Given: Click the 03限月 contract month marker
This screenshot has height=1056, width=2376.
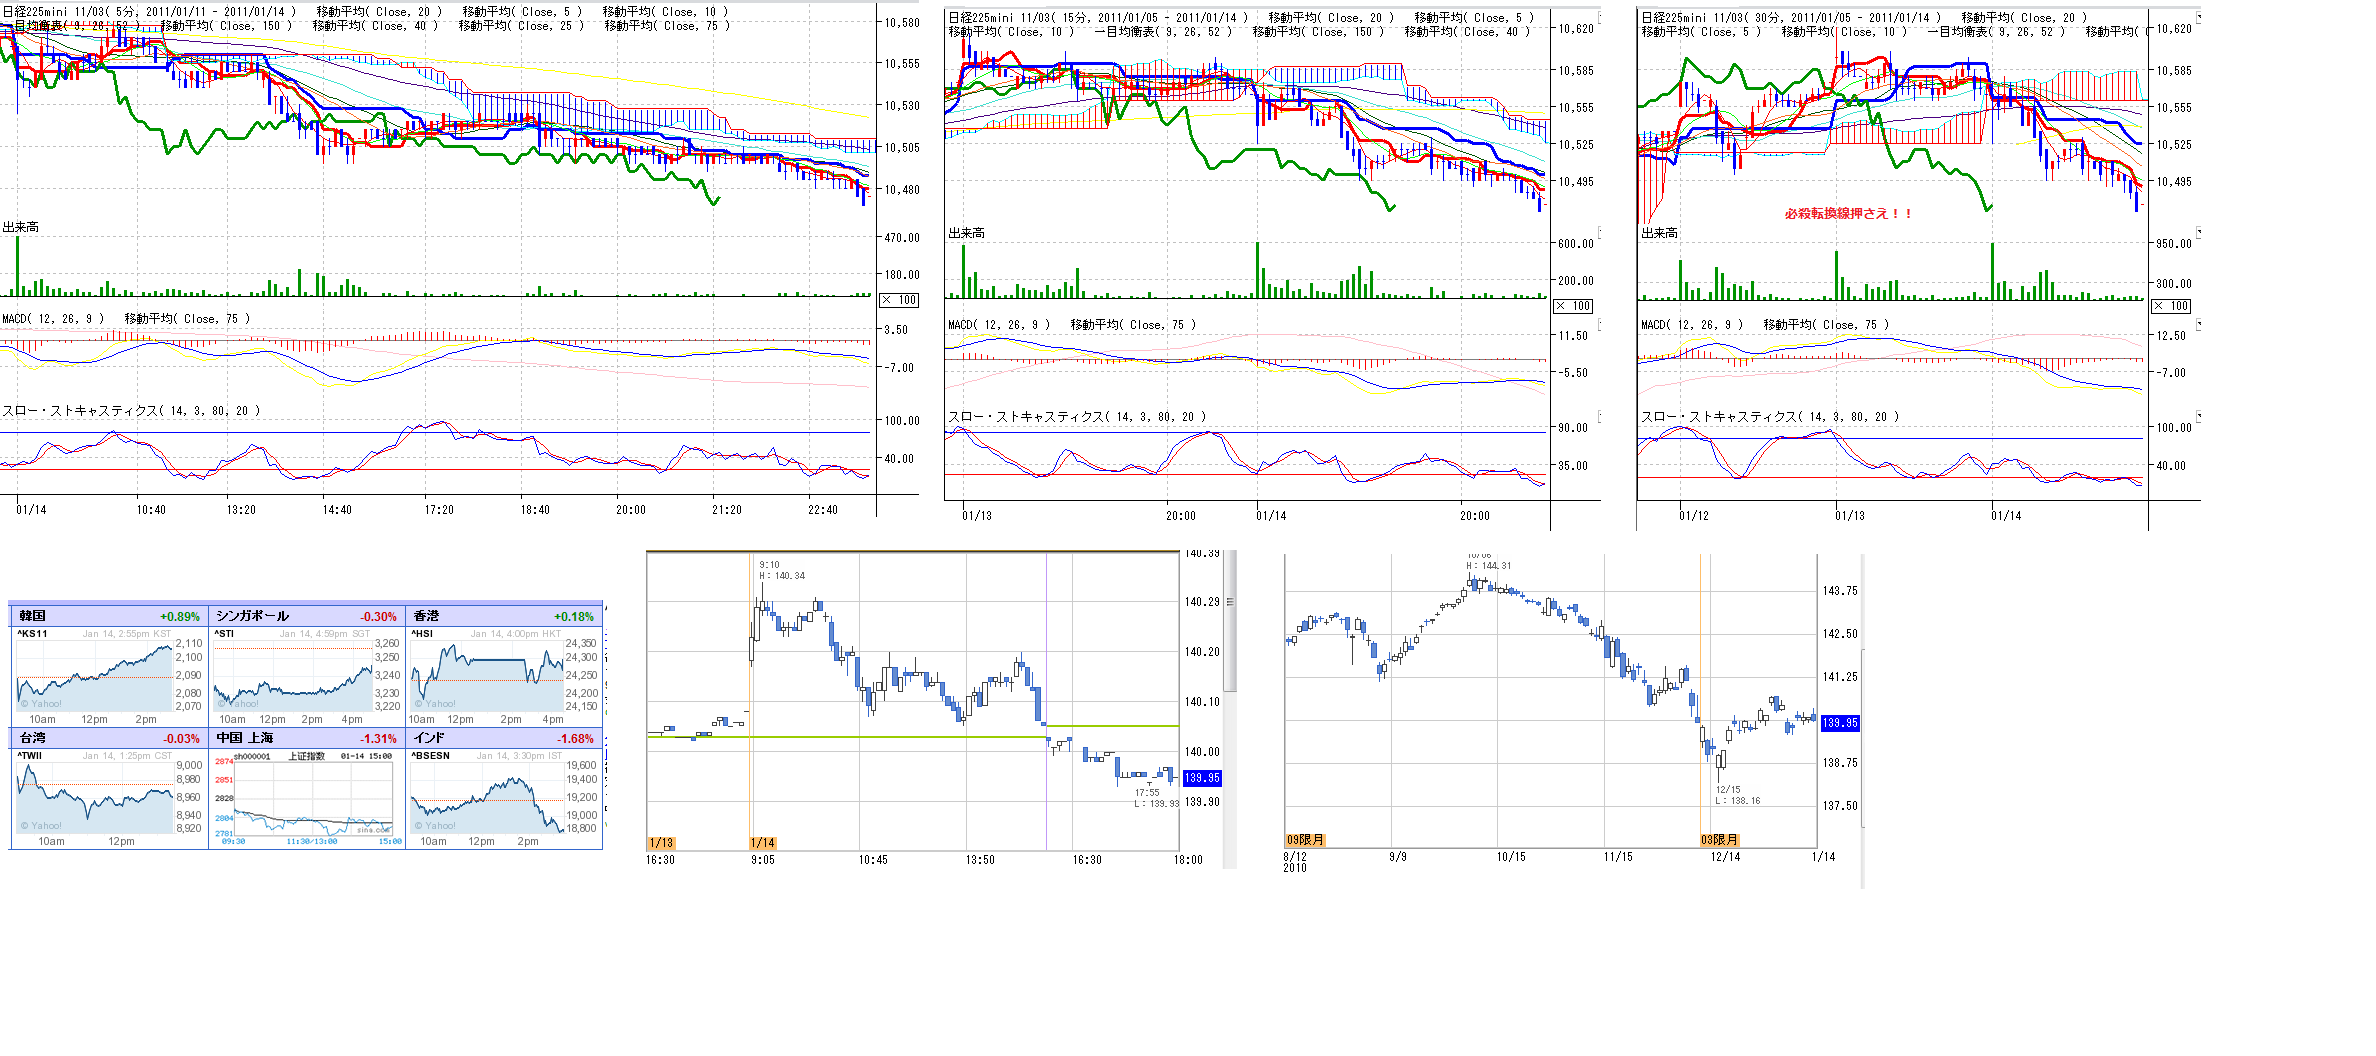Looking at the screenshot, I should 1720,840.
